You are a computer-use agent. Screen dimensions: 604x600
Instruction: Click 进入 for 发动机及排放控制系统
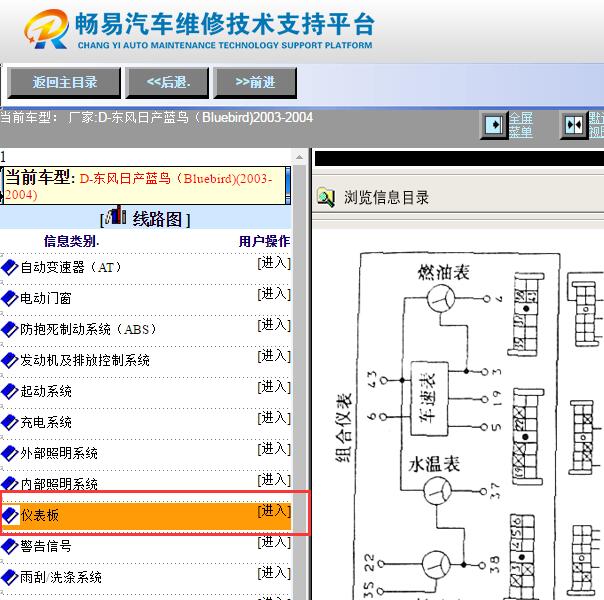[274, 356]
